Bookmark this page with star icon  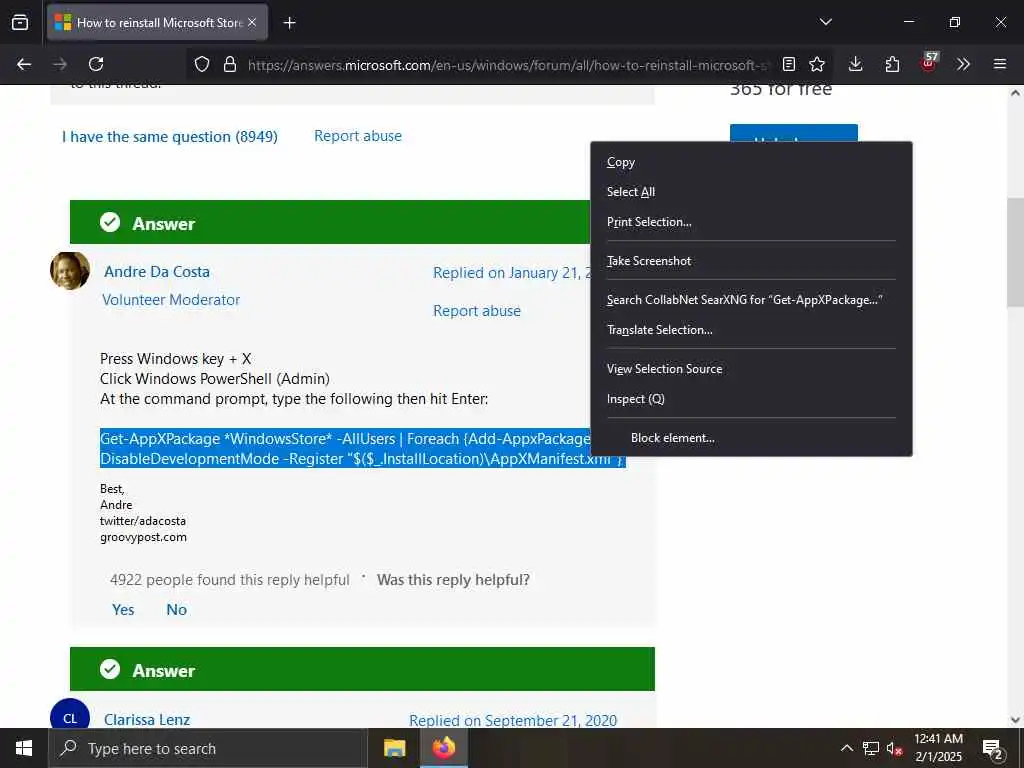coord(817,64)
